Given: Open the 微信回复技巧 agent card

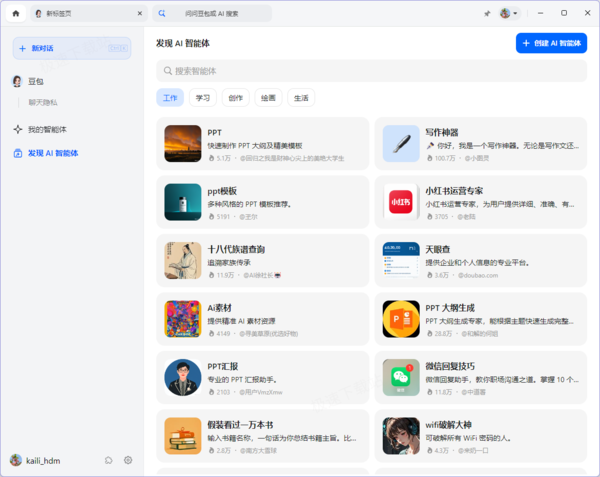Looking at the screenshot, I should pos(481,378).
